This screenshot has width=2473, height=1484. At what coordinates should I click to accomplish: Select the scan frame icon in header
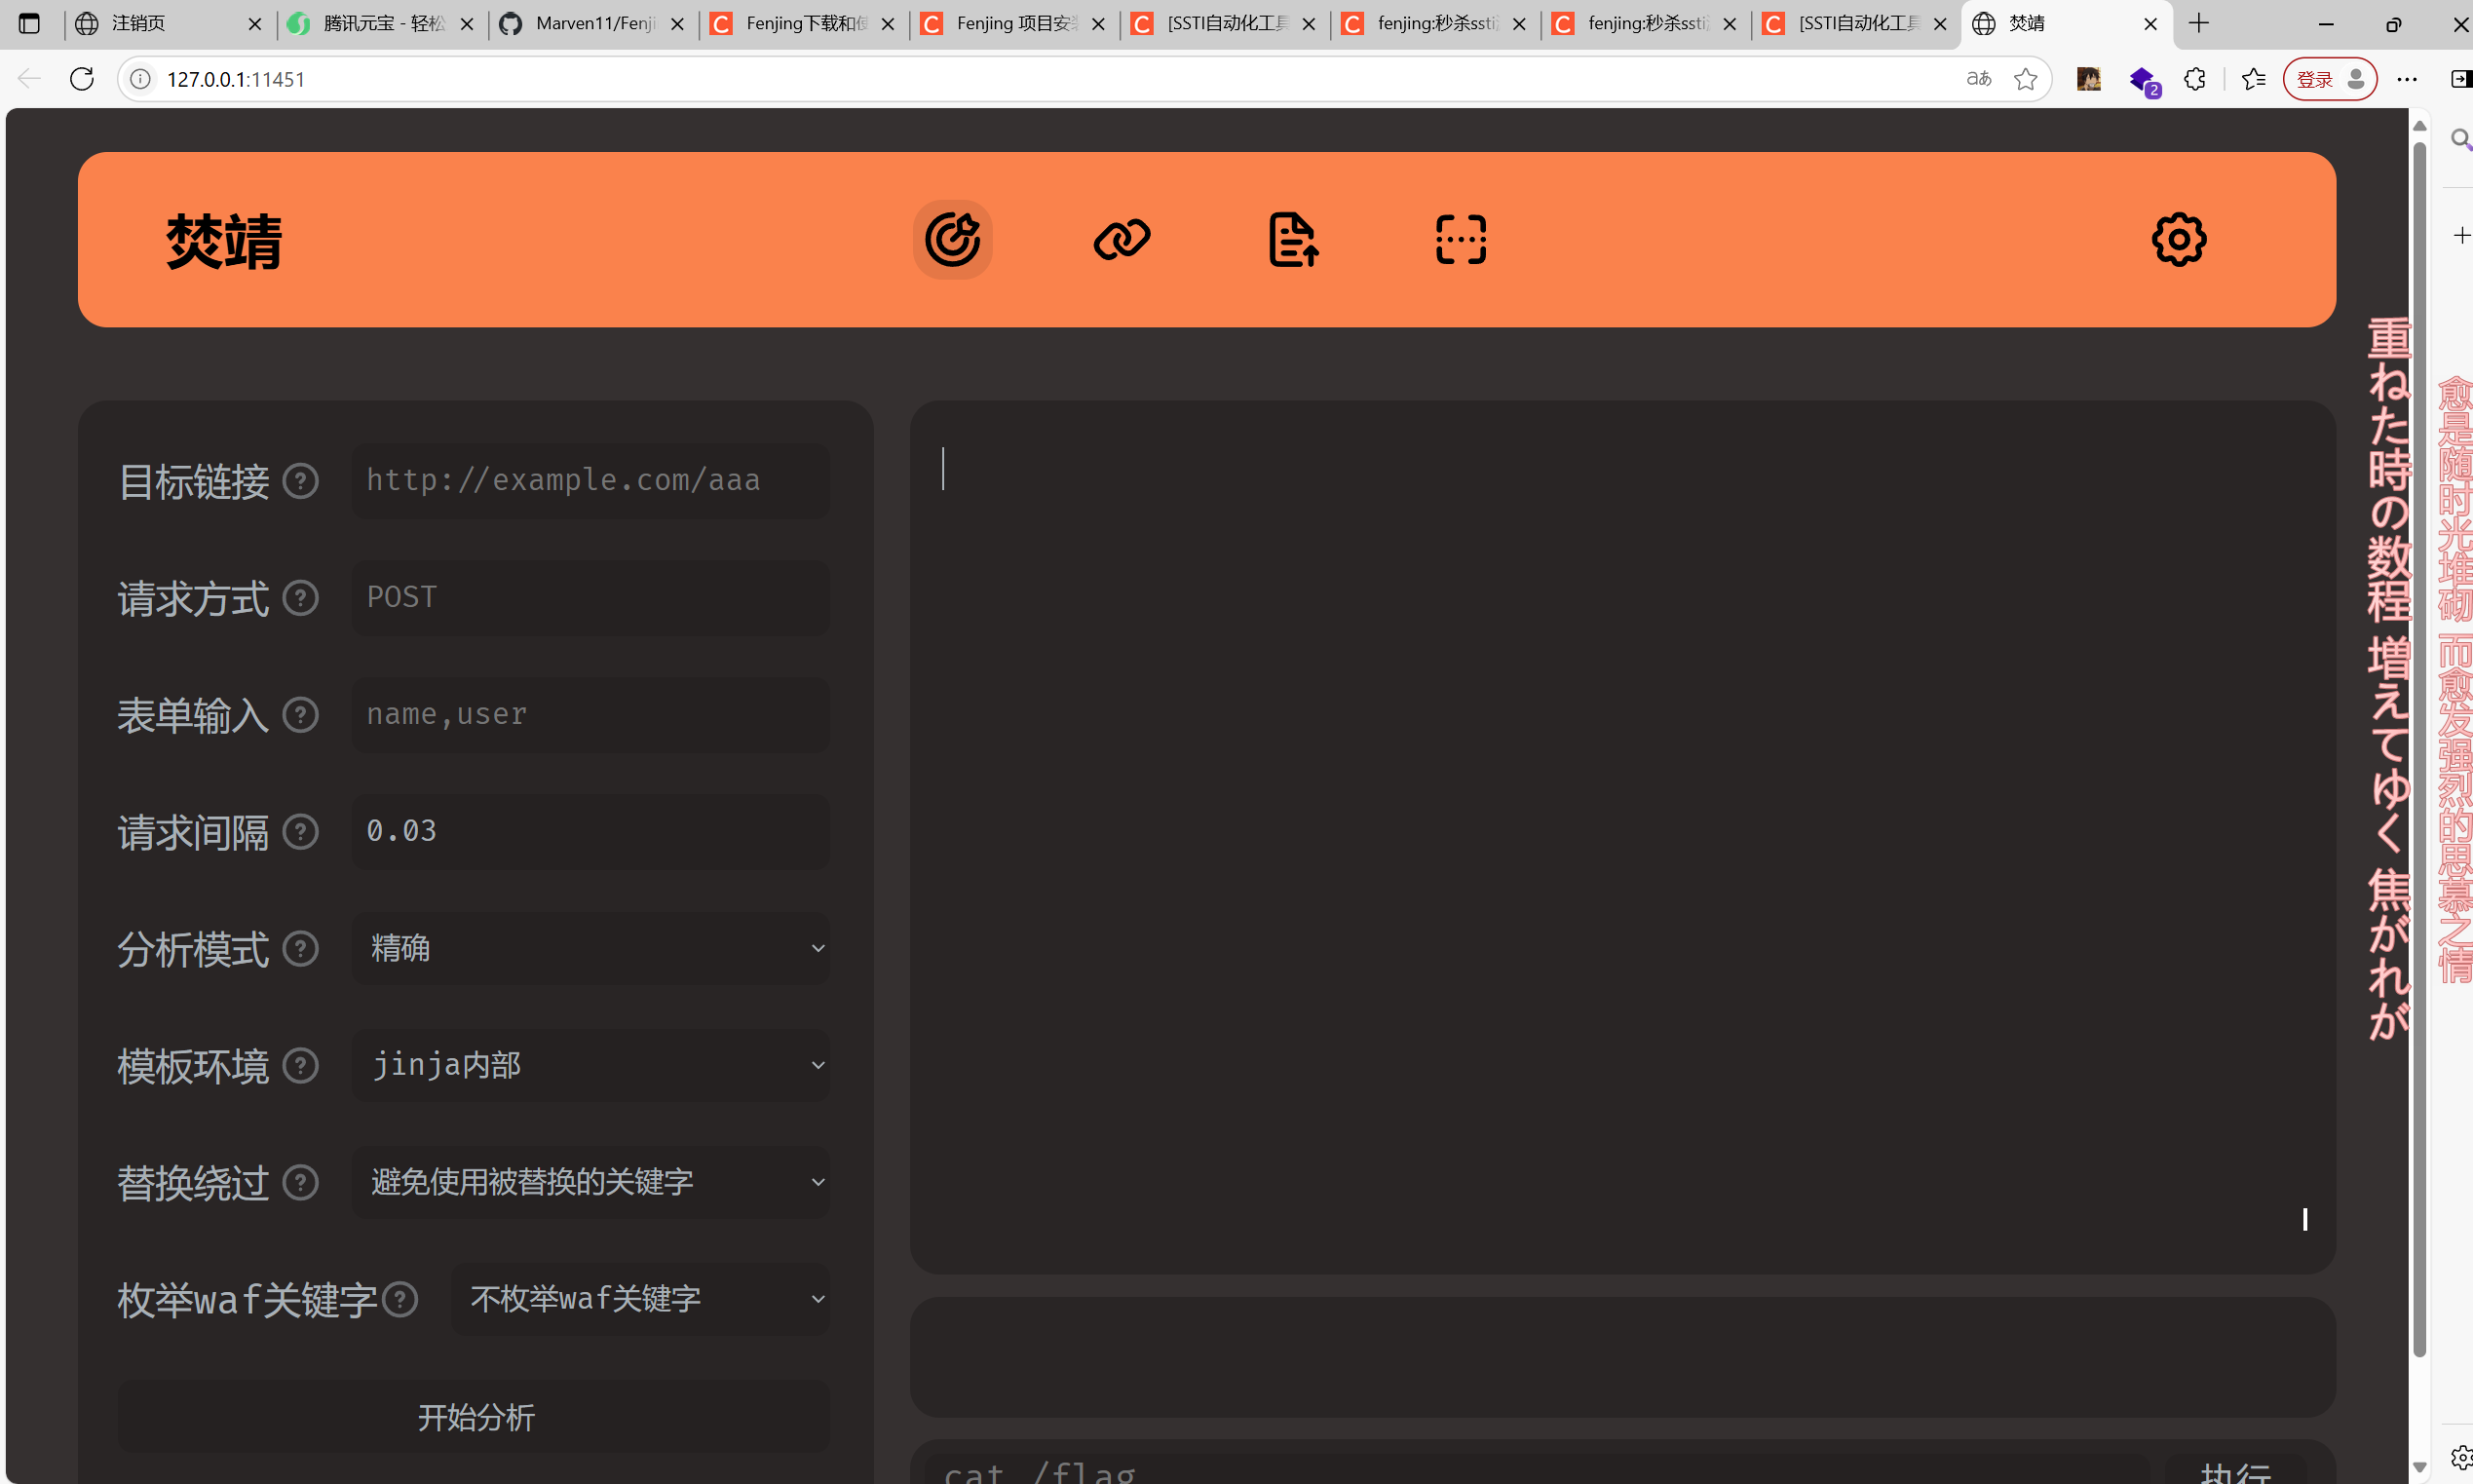[1458, 240]
